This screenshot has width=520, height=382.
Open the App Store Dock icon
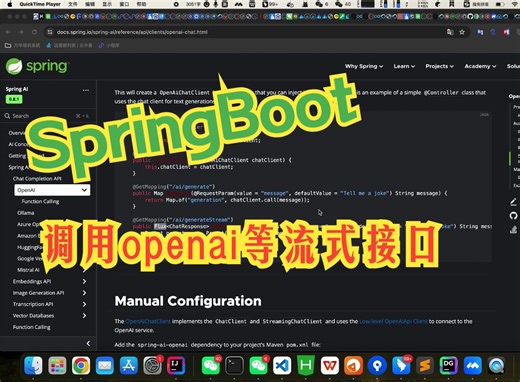[129, 366]
